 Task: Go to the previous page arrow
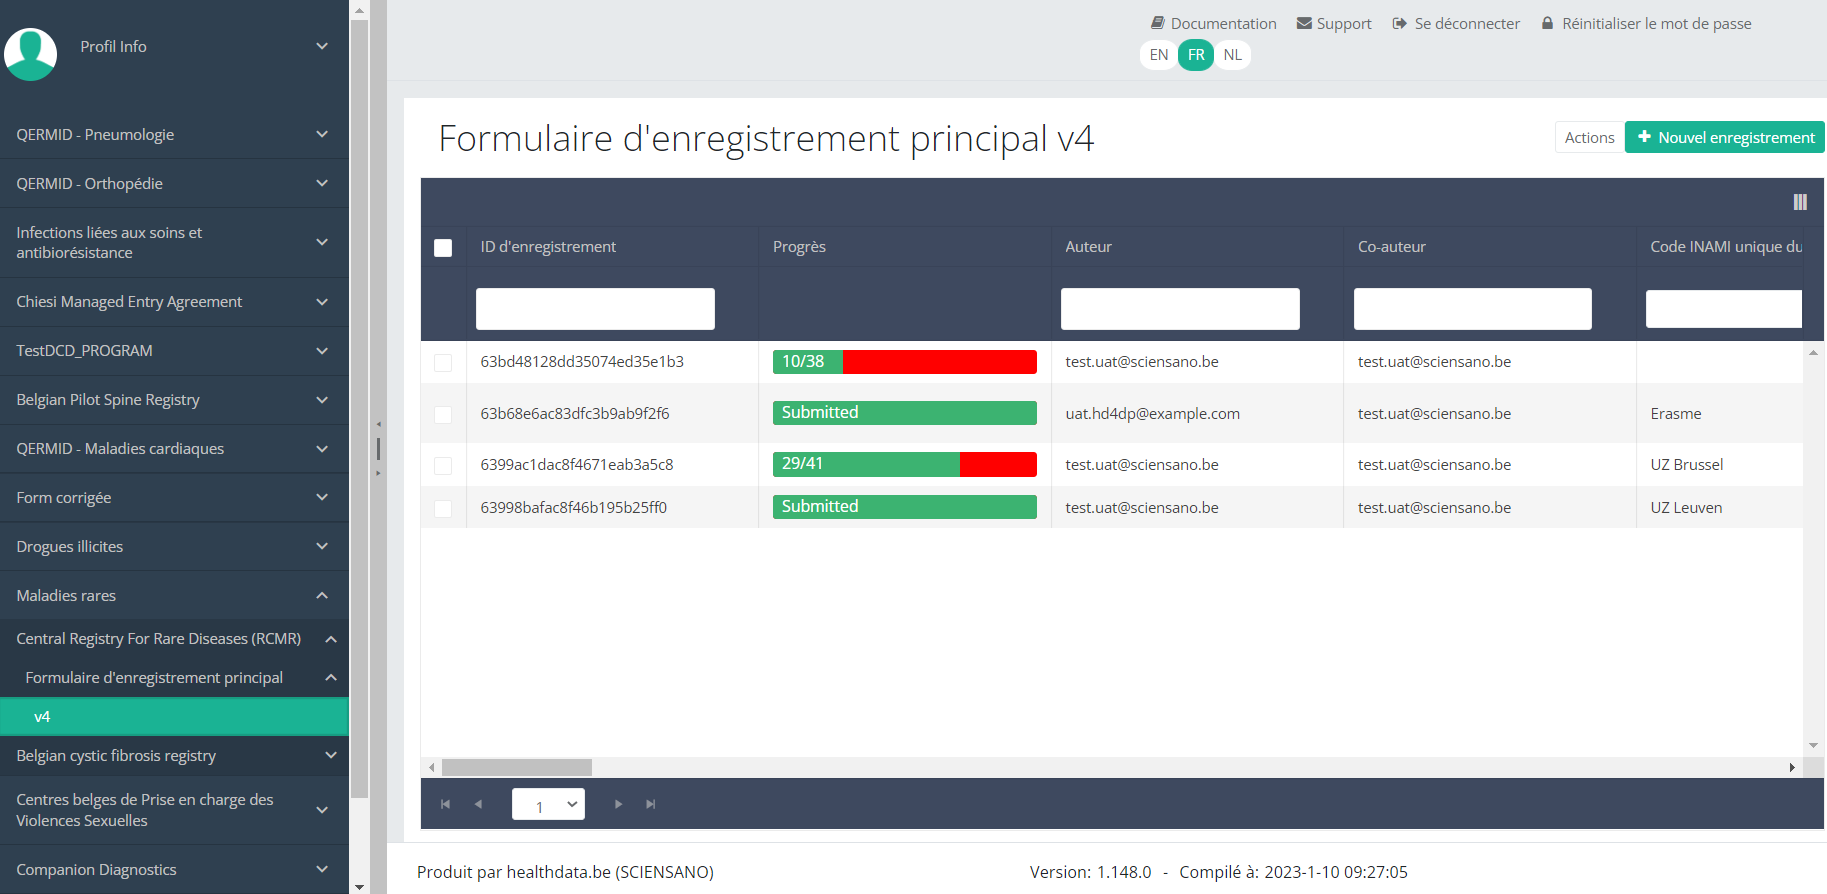(x=478, y=804)
